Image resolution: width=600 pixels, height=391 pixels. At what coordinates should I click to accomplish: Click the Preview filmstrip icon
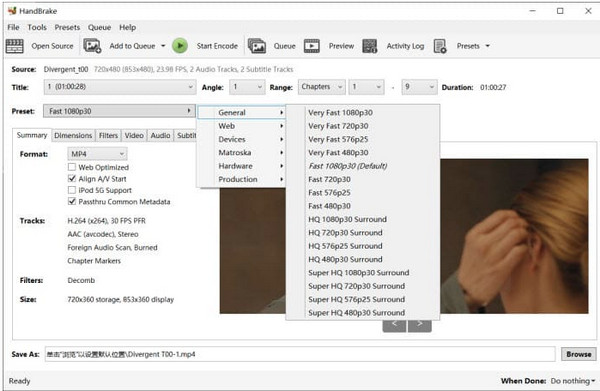[x=311, y=46]
